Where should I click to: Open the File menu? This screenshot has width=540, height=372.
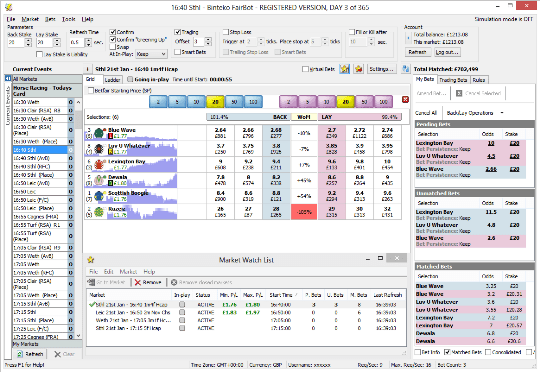coord(11,19)
